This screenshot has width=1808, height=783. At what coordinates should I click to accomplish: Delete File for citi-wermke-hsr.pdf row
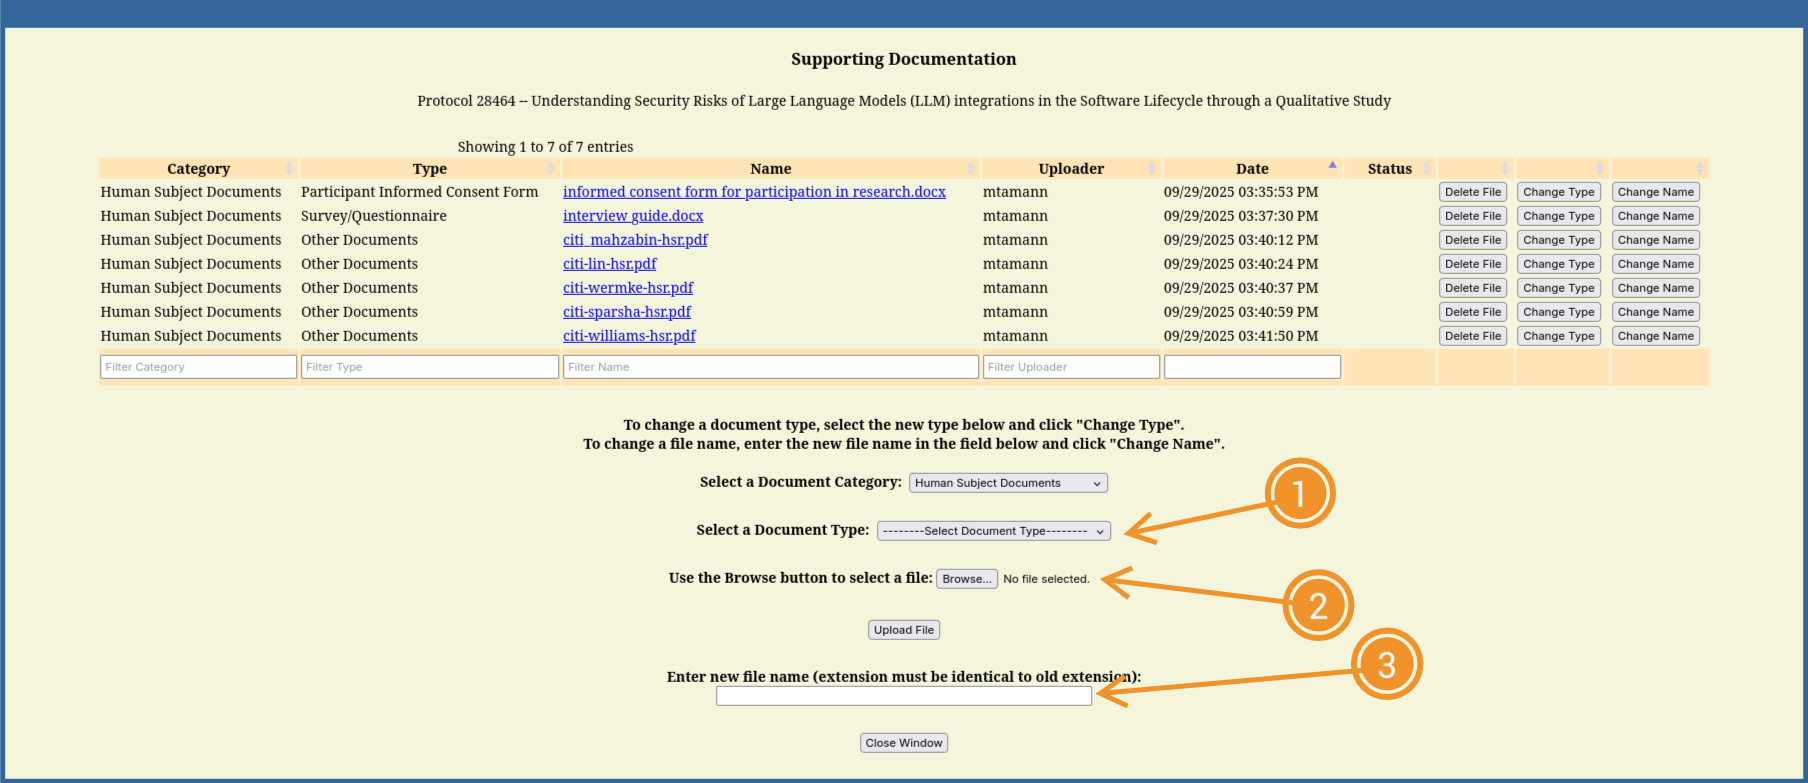tap(1473, 288)
